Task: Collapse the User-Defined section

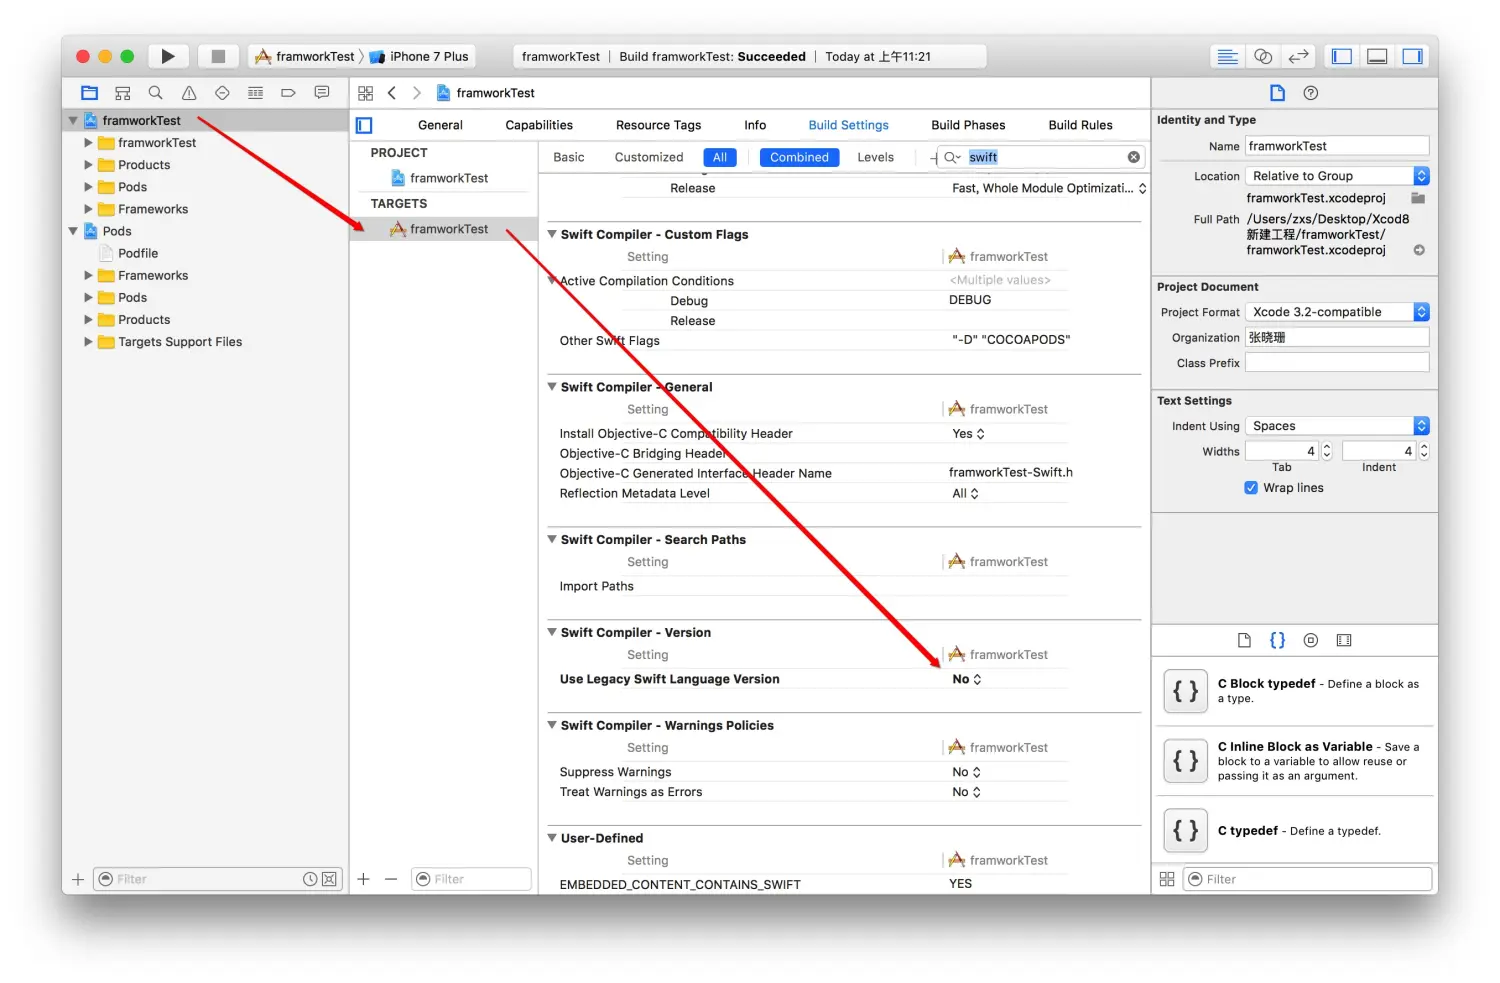Action: point(552,838)
